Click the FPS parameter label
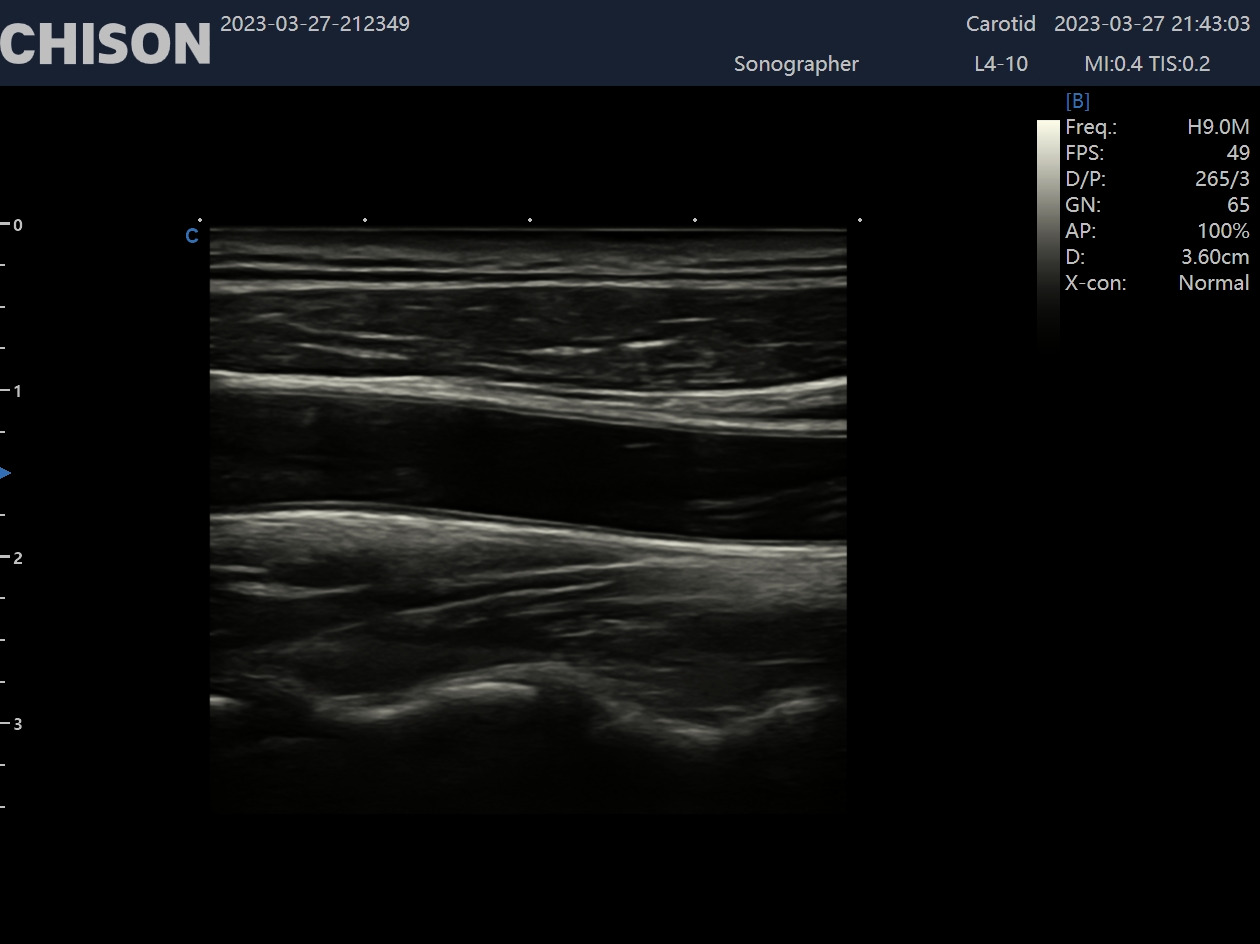 coord(1085,153)
